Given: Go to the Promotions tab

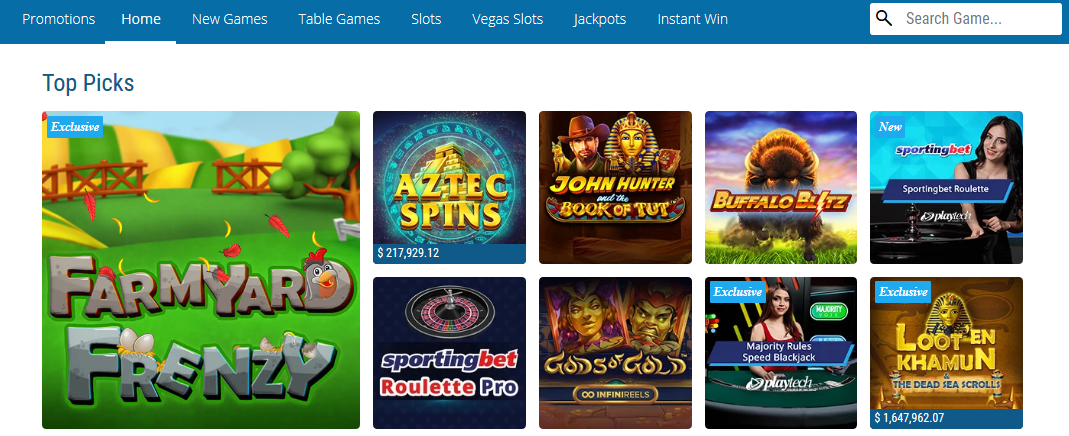Looking at the screenshot, I should click(x=59, y=19).
